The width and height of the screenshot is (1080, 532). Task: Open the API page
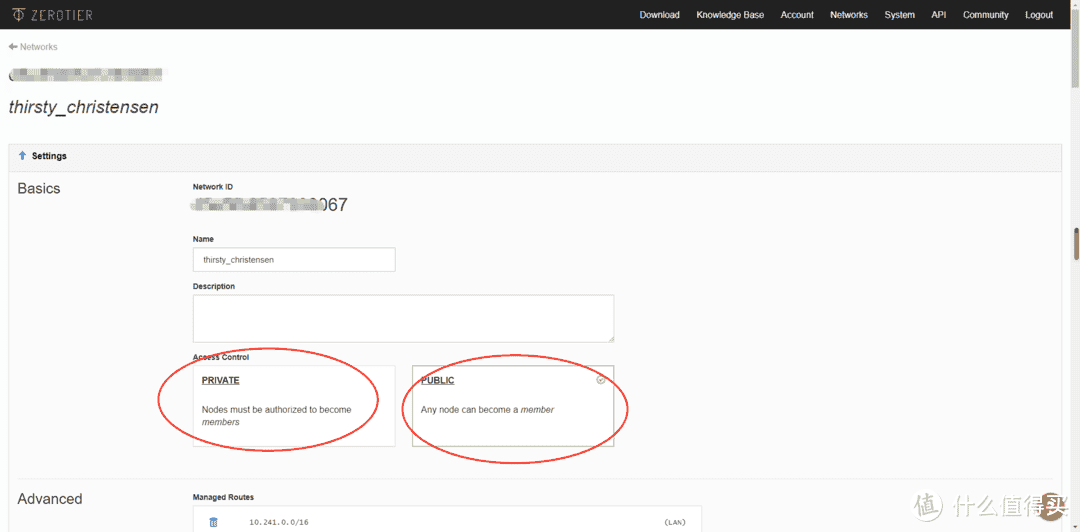939,14
